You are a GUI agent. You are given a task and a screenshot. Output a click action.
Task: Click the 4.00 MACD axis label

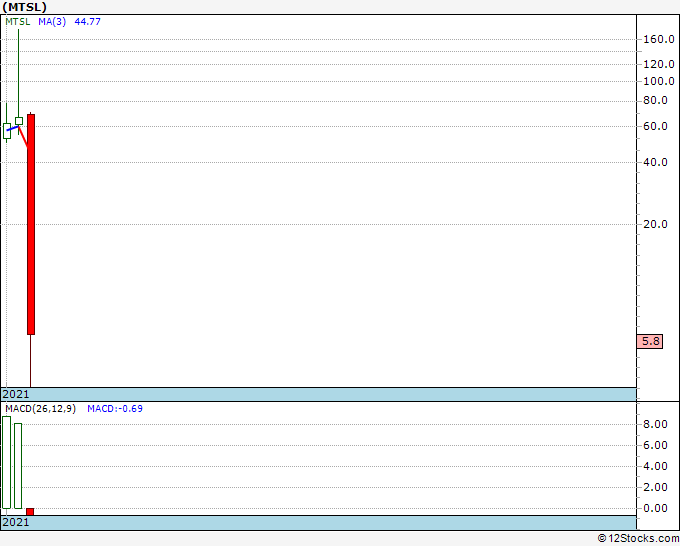click(655, 466)
